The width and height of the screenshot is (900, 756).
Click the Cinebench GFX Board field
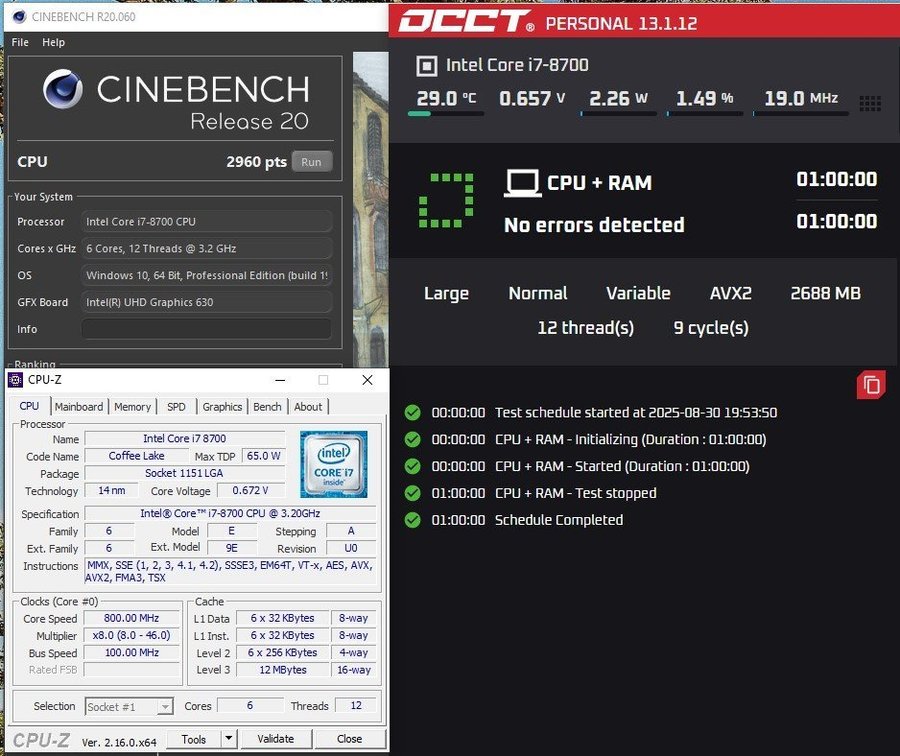click(x=206, y=302)
